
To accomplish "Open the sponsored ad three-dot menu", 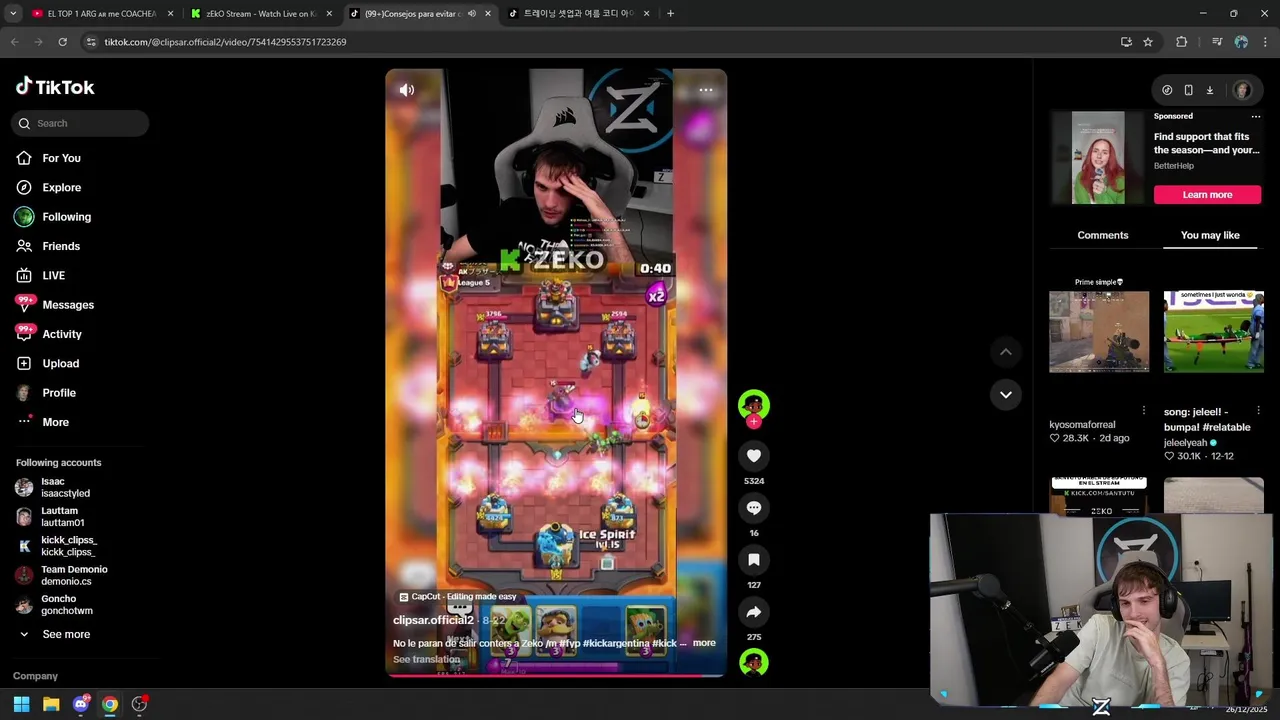I will [1256, 116].
